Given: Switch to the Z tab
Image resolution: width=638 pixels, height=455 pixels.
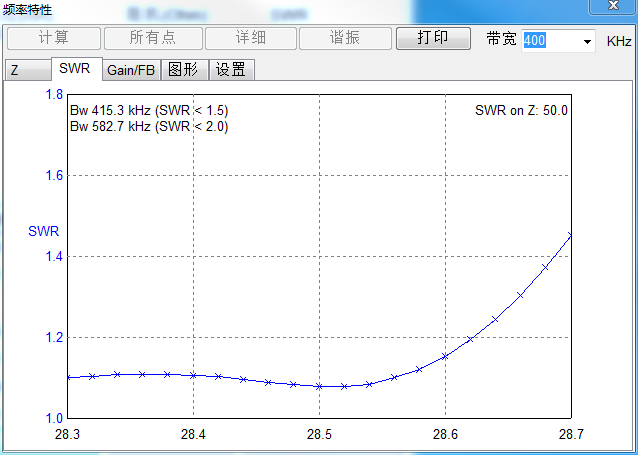Looking at the screenshot, I should click(x=28, y=70).
